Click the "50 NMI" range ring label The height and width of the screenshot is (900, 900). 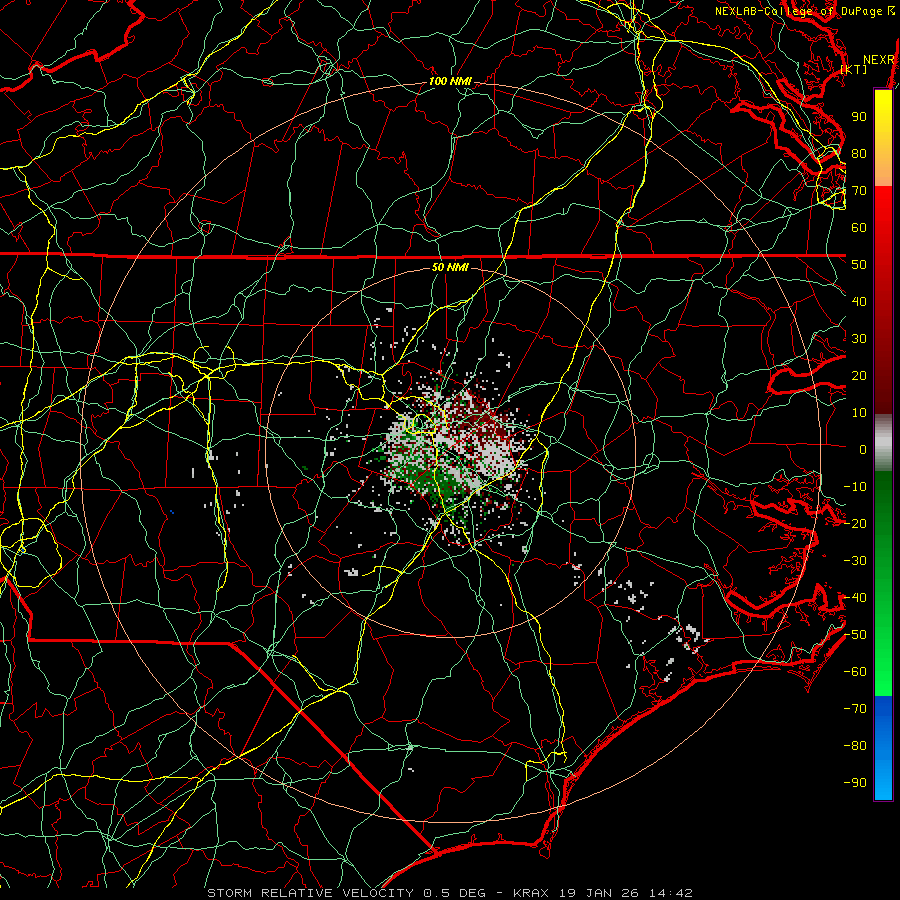450,267
